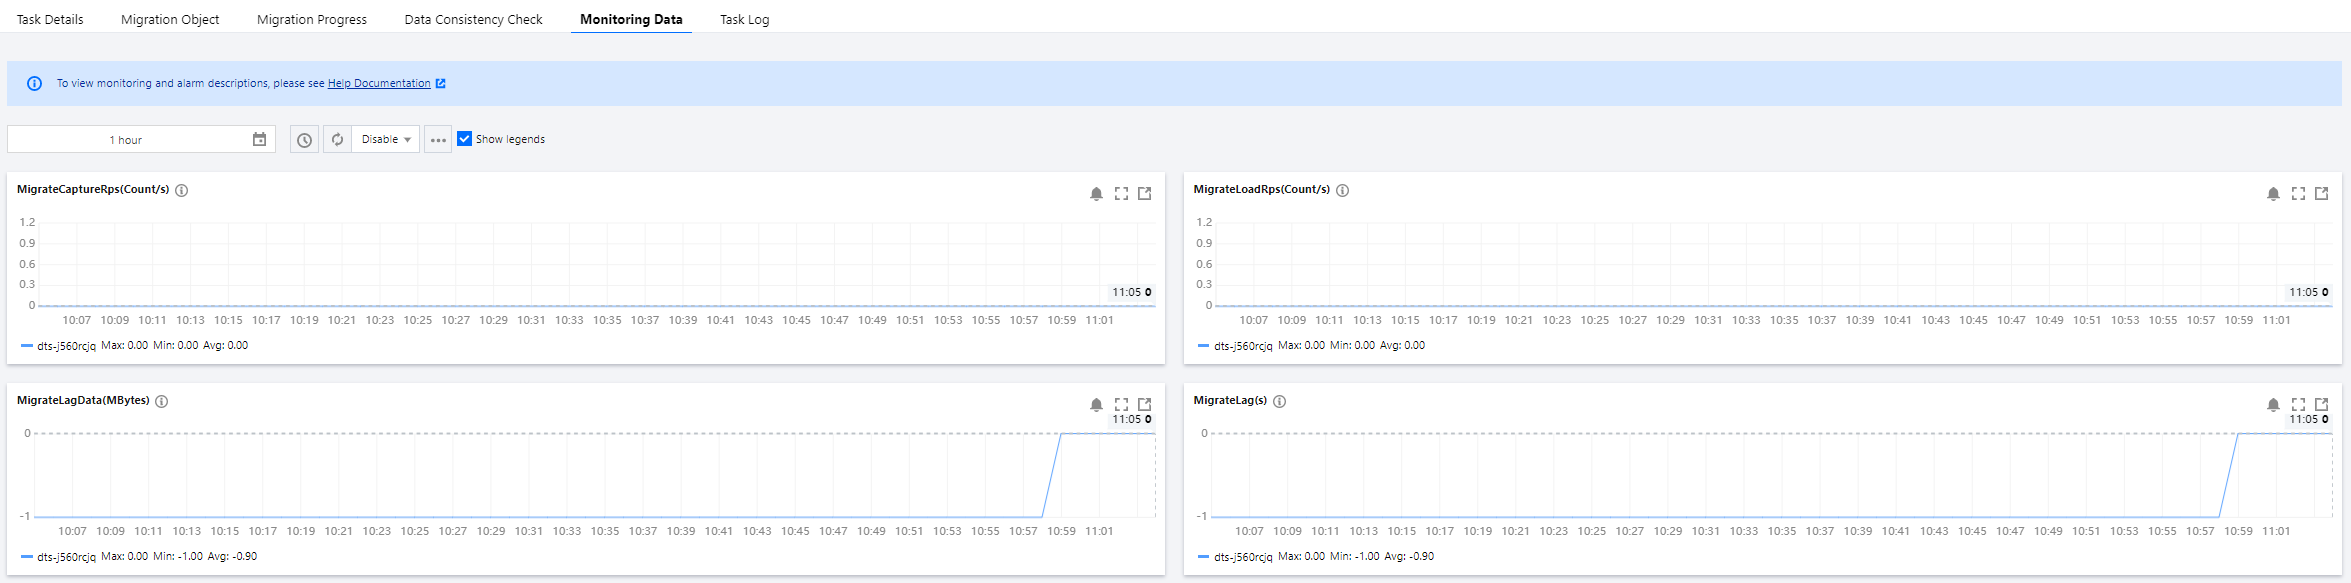Click the external link icon beside Help Documentation
This screenshot has height=583, width=2351.
click(x=440, y=83)
